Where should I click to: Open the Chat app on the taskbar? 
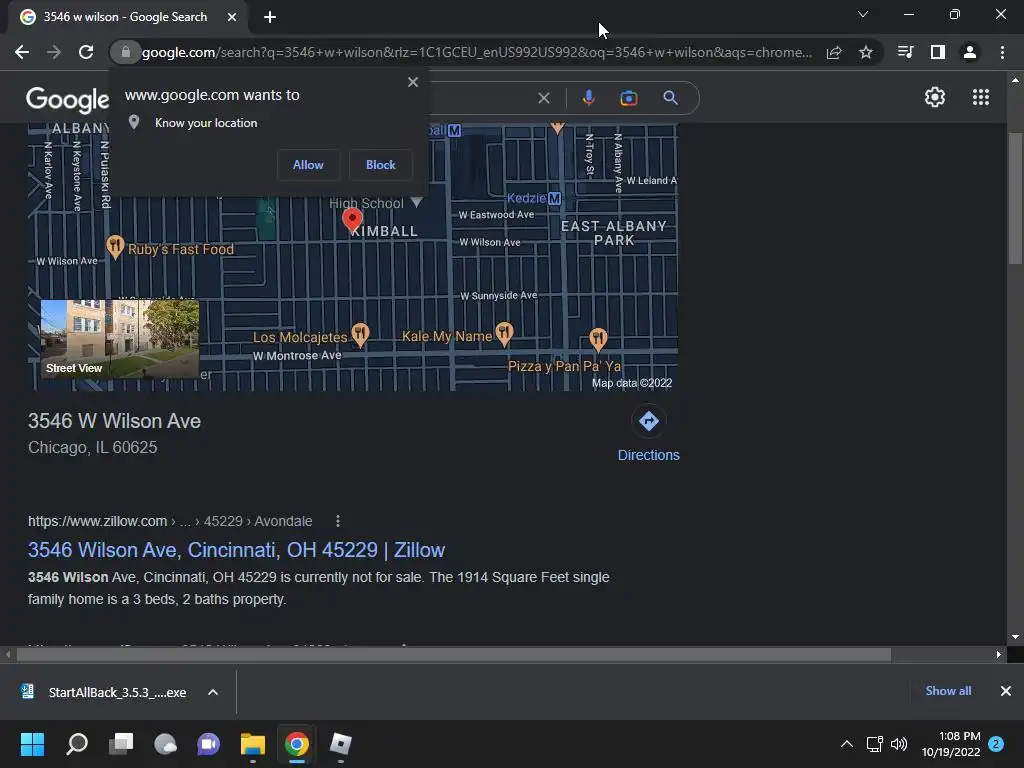click(208, 744)
